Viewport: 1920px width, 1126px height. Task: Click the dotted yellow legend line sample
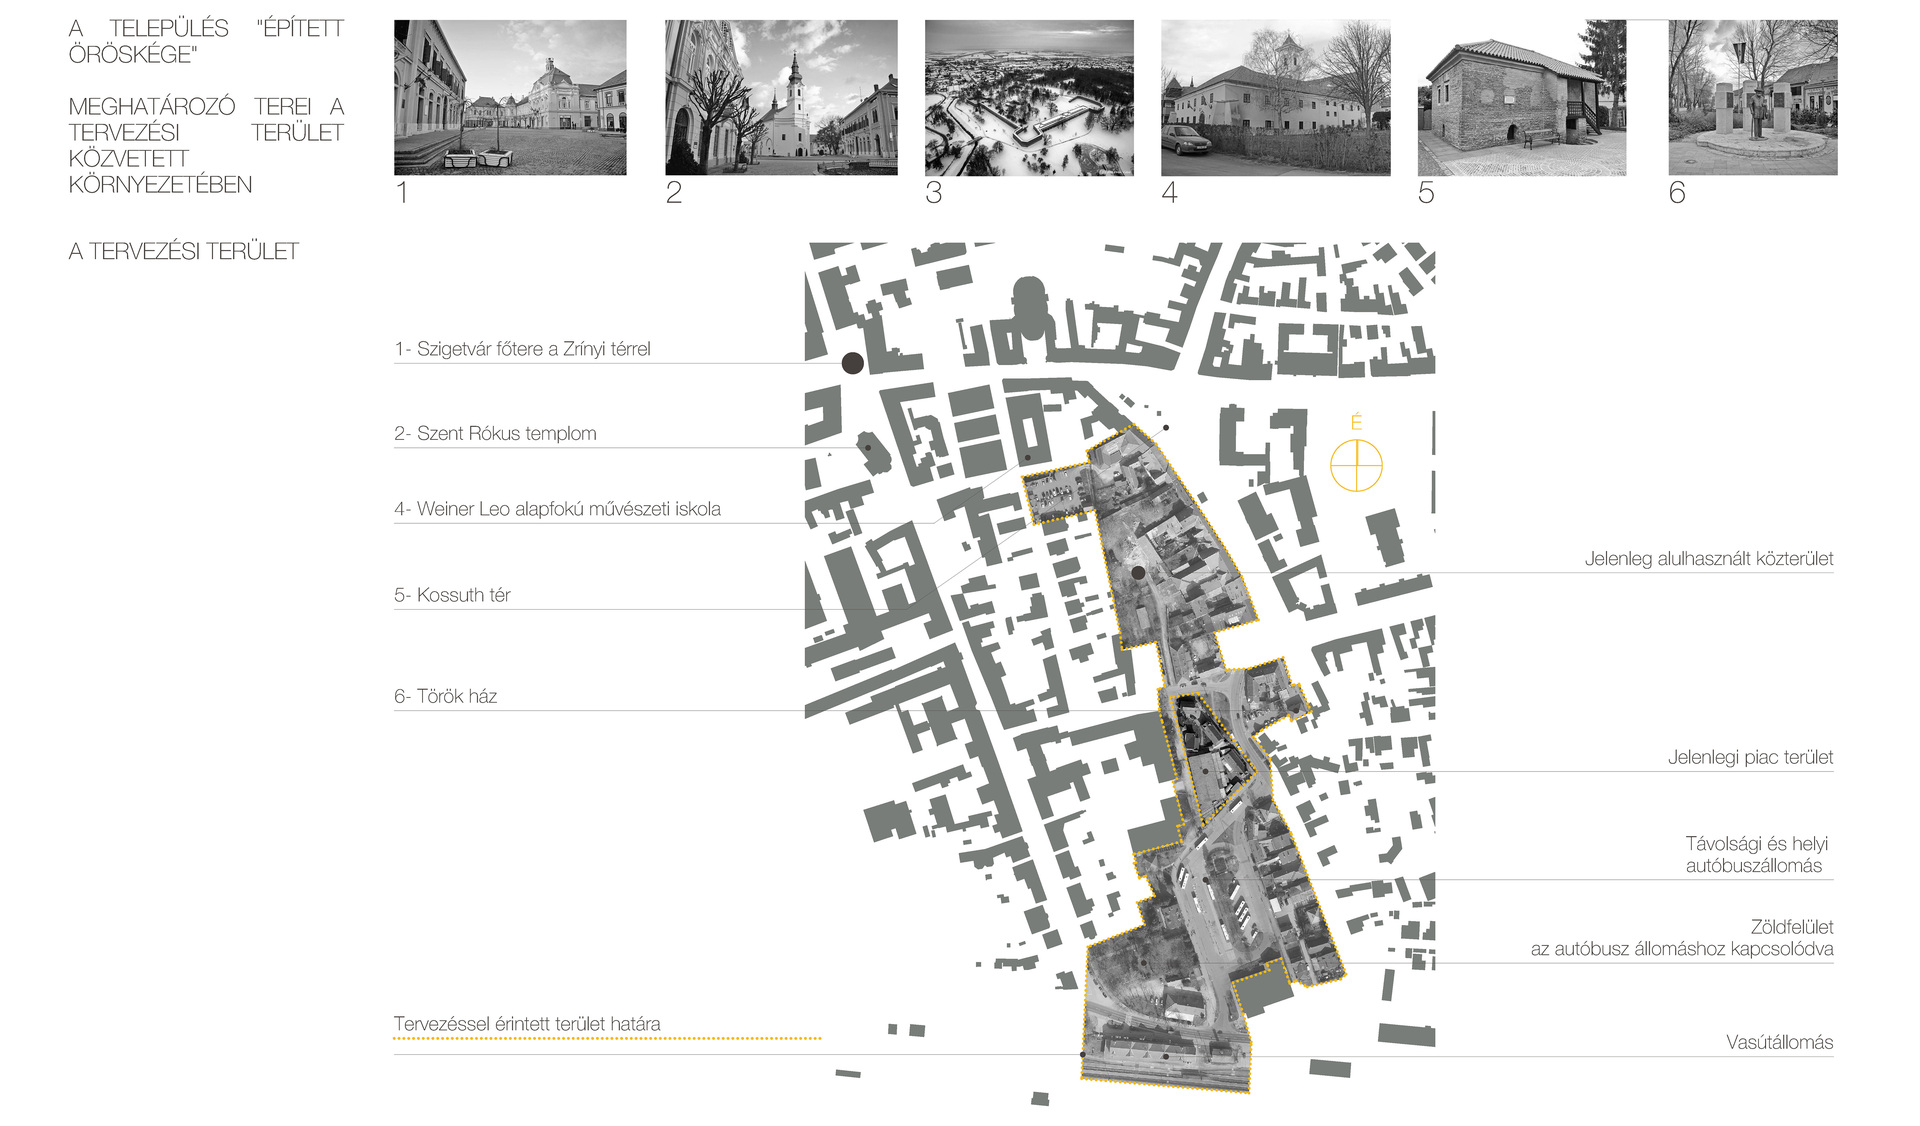tap(607, 1039)
